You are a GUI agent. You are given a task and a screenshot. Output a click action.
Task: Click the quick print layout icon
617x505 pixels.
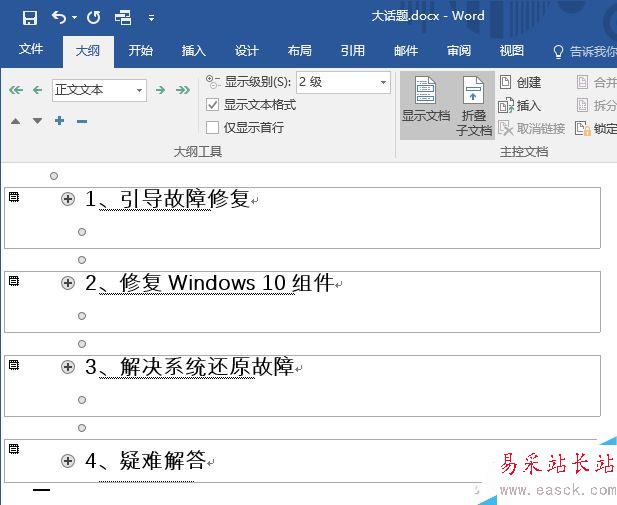[x=123, y=18]
